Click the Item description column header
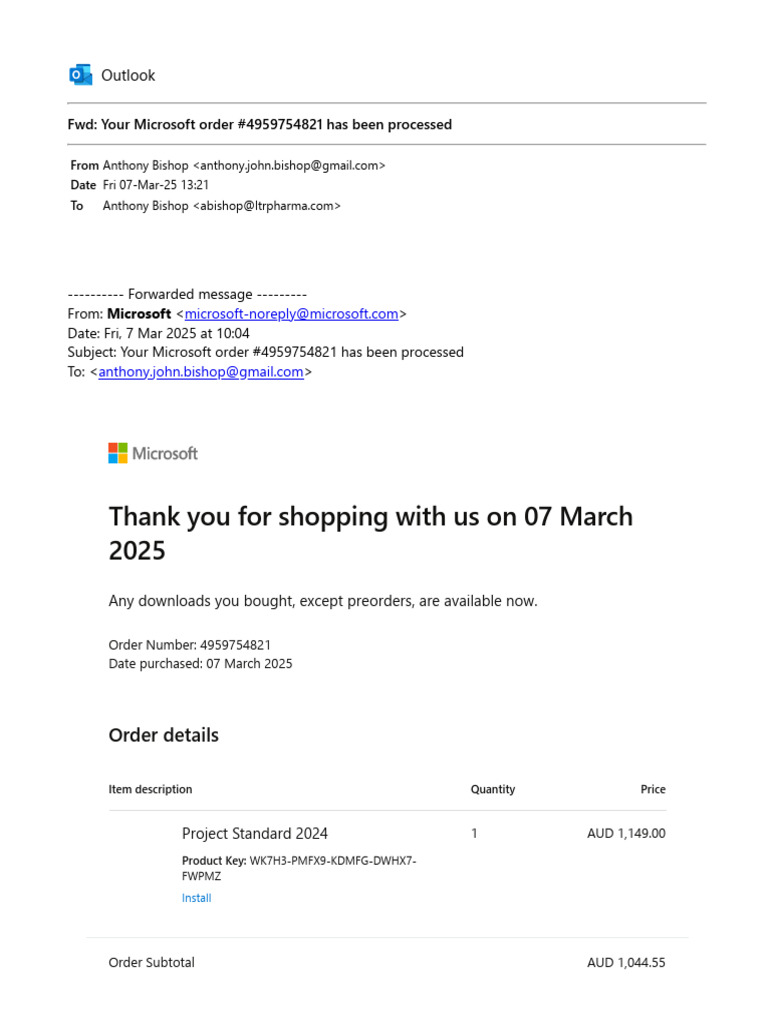The height and width of the screenshot is (1024, 768). coord(150,790)
